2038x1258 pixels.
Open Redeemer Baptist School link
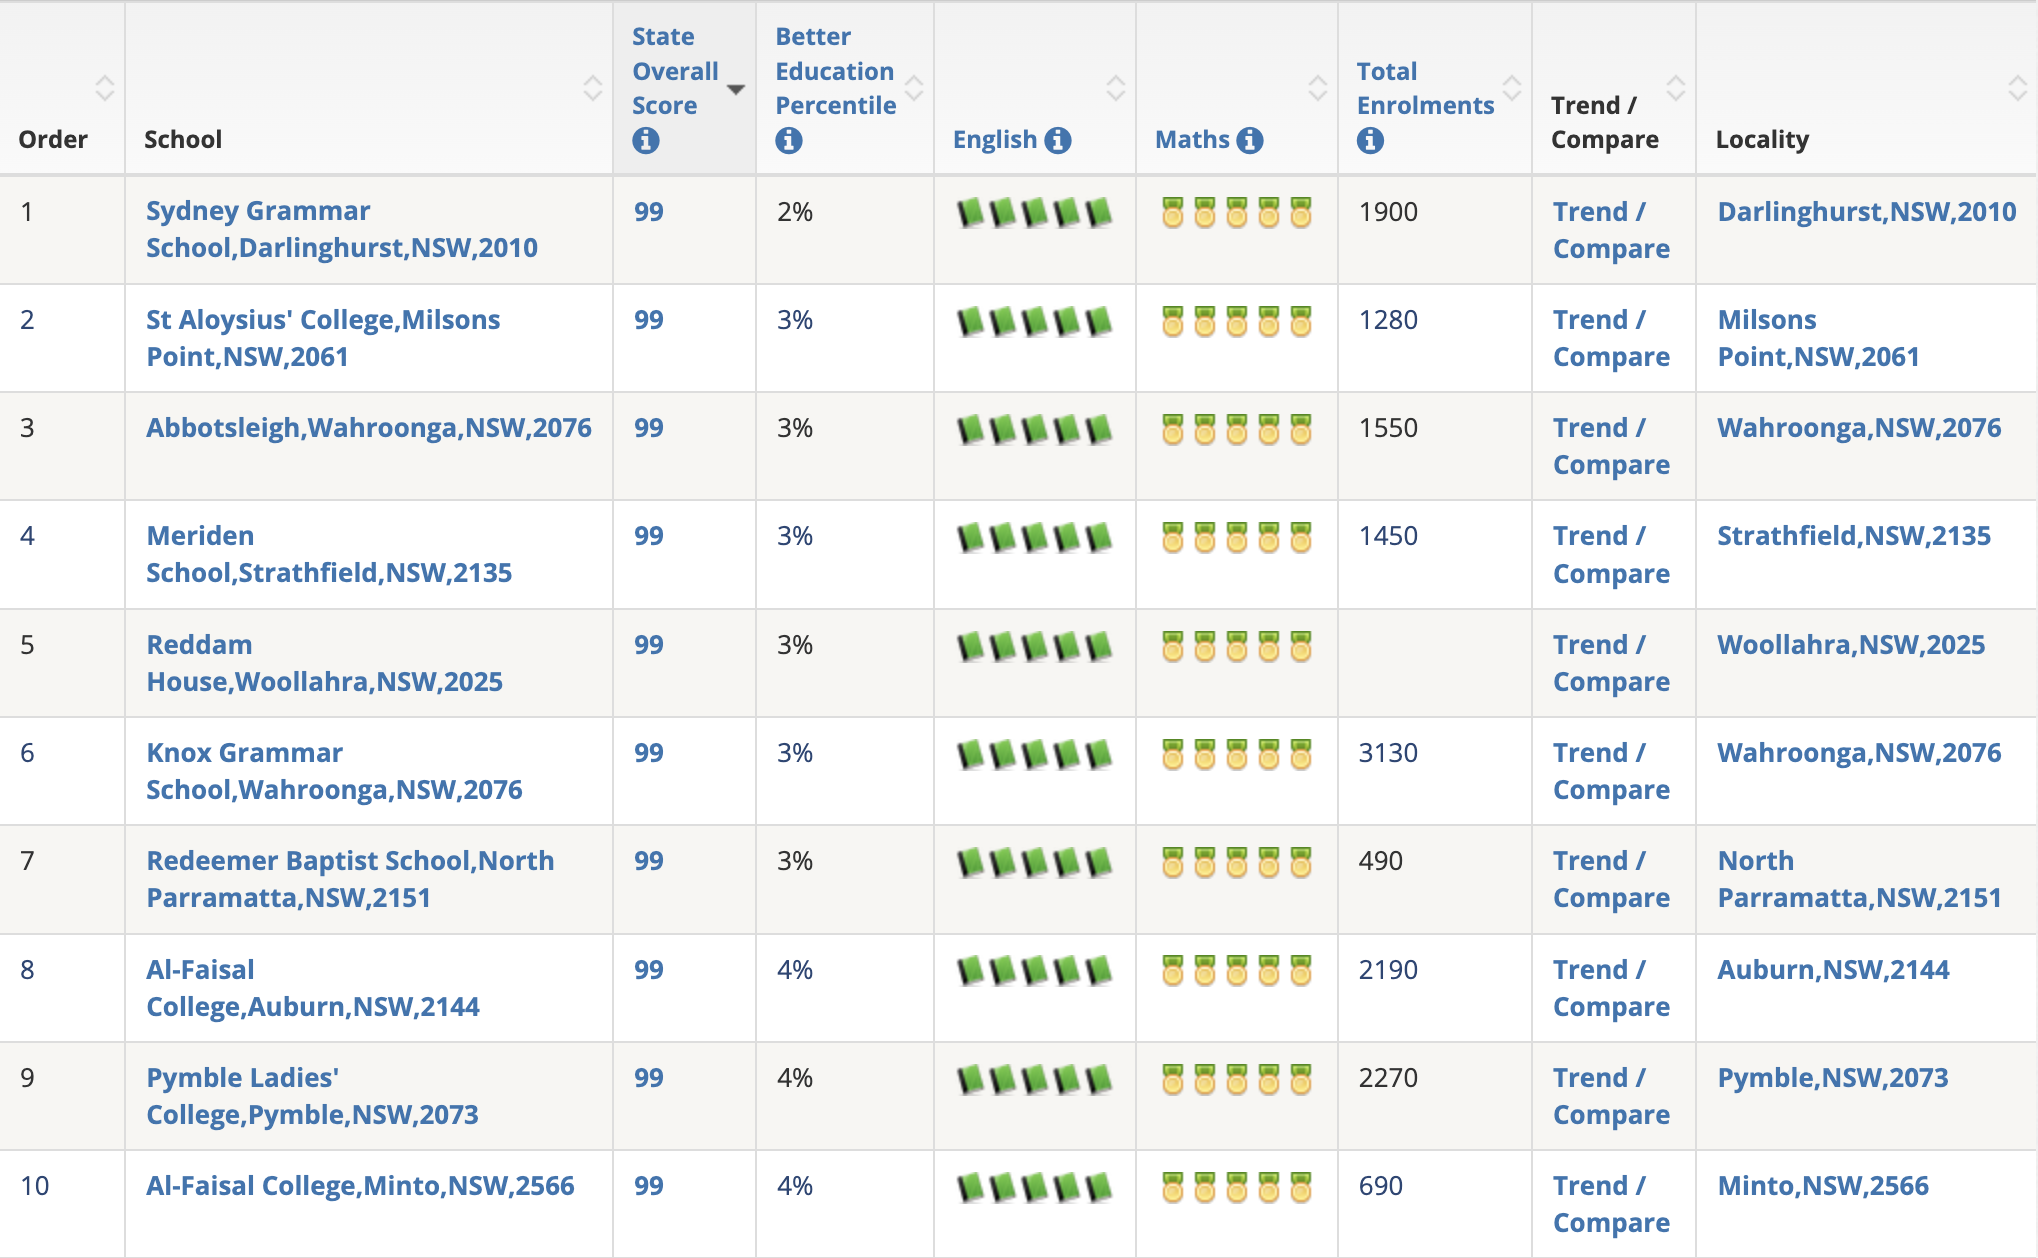350,879
